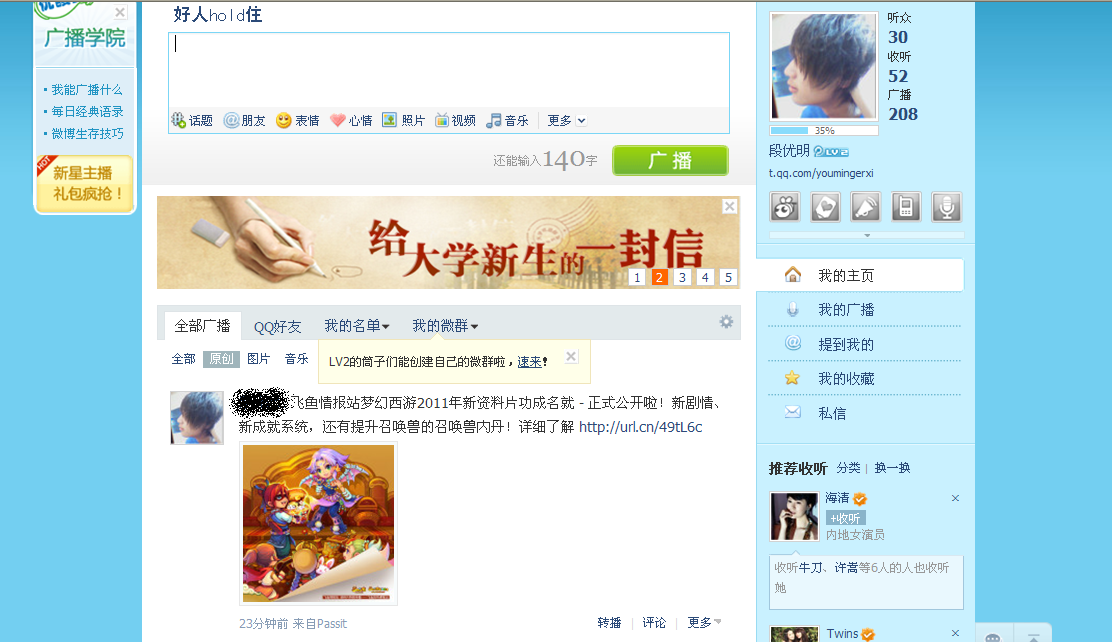Select the 音乐 feed filter

tap(296, 359)
